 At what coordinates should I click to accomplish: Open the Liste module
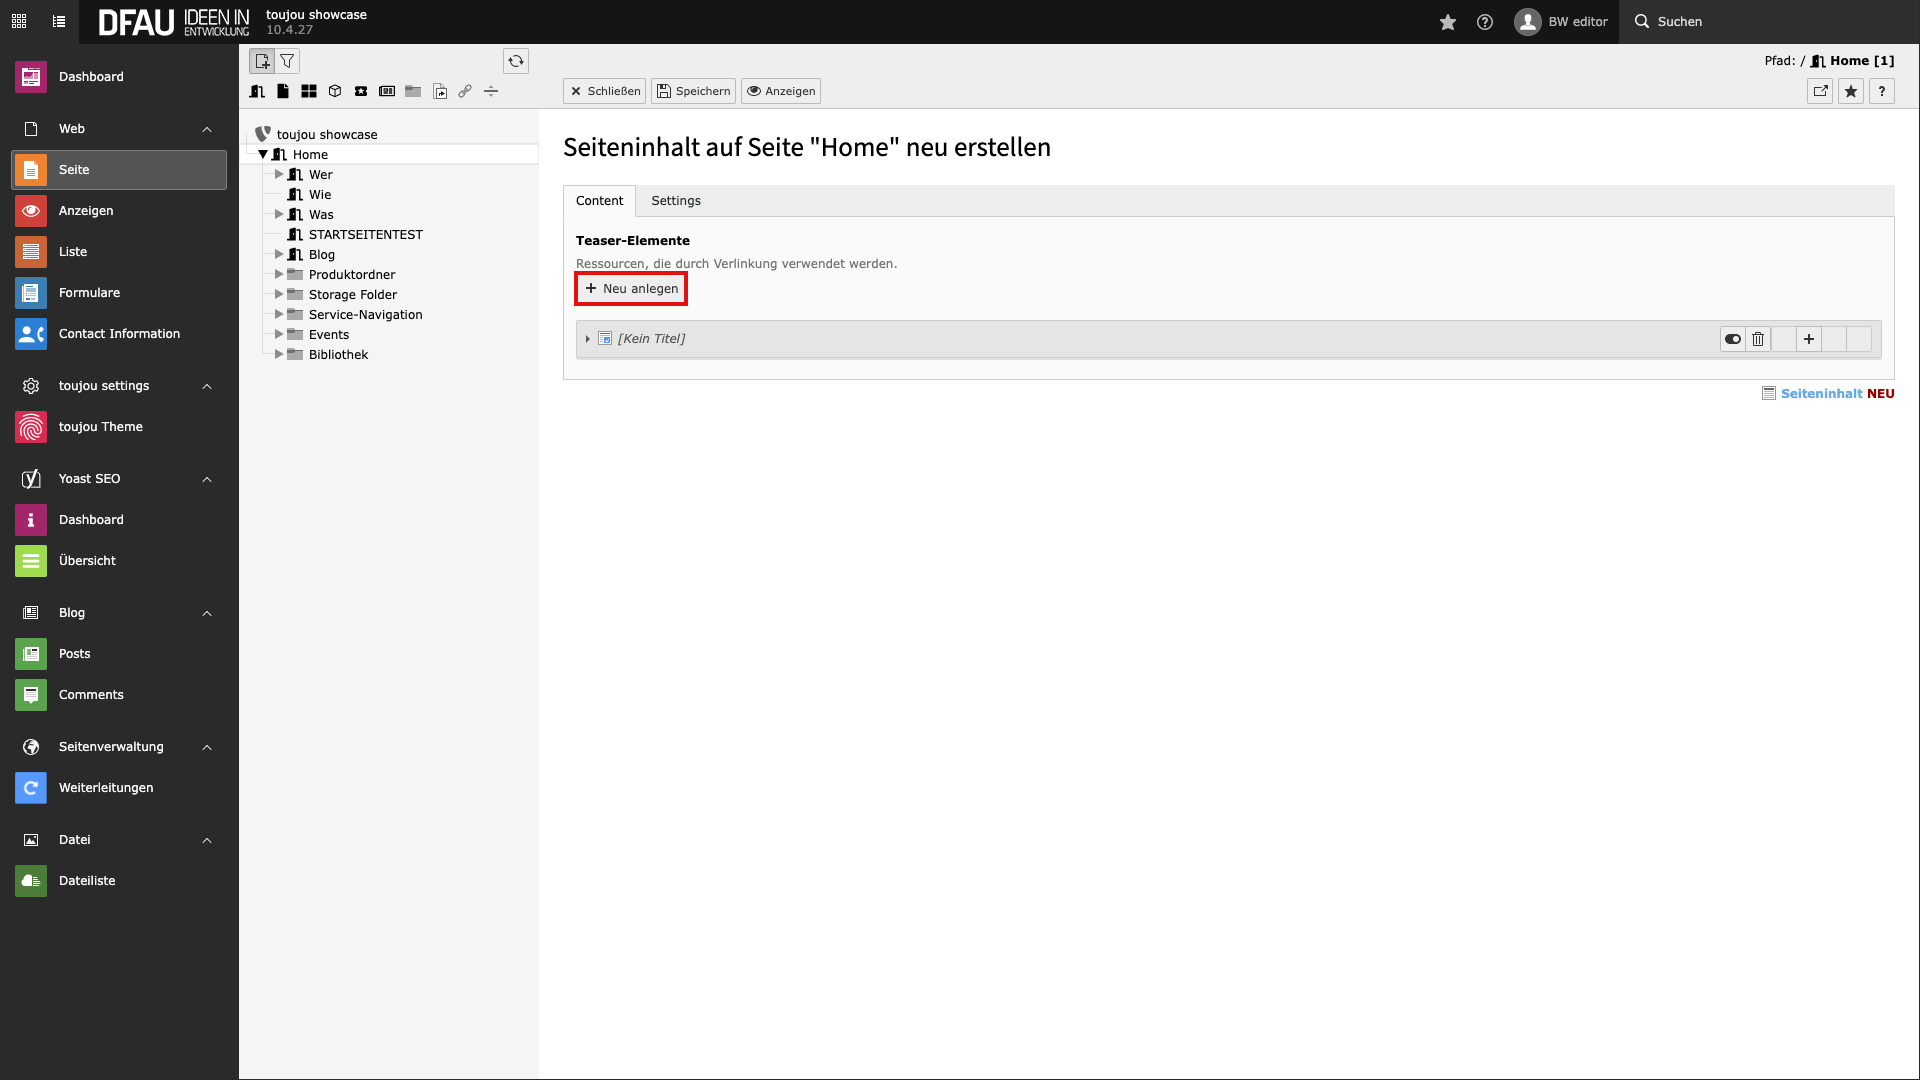(x=73, y=252)
